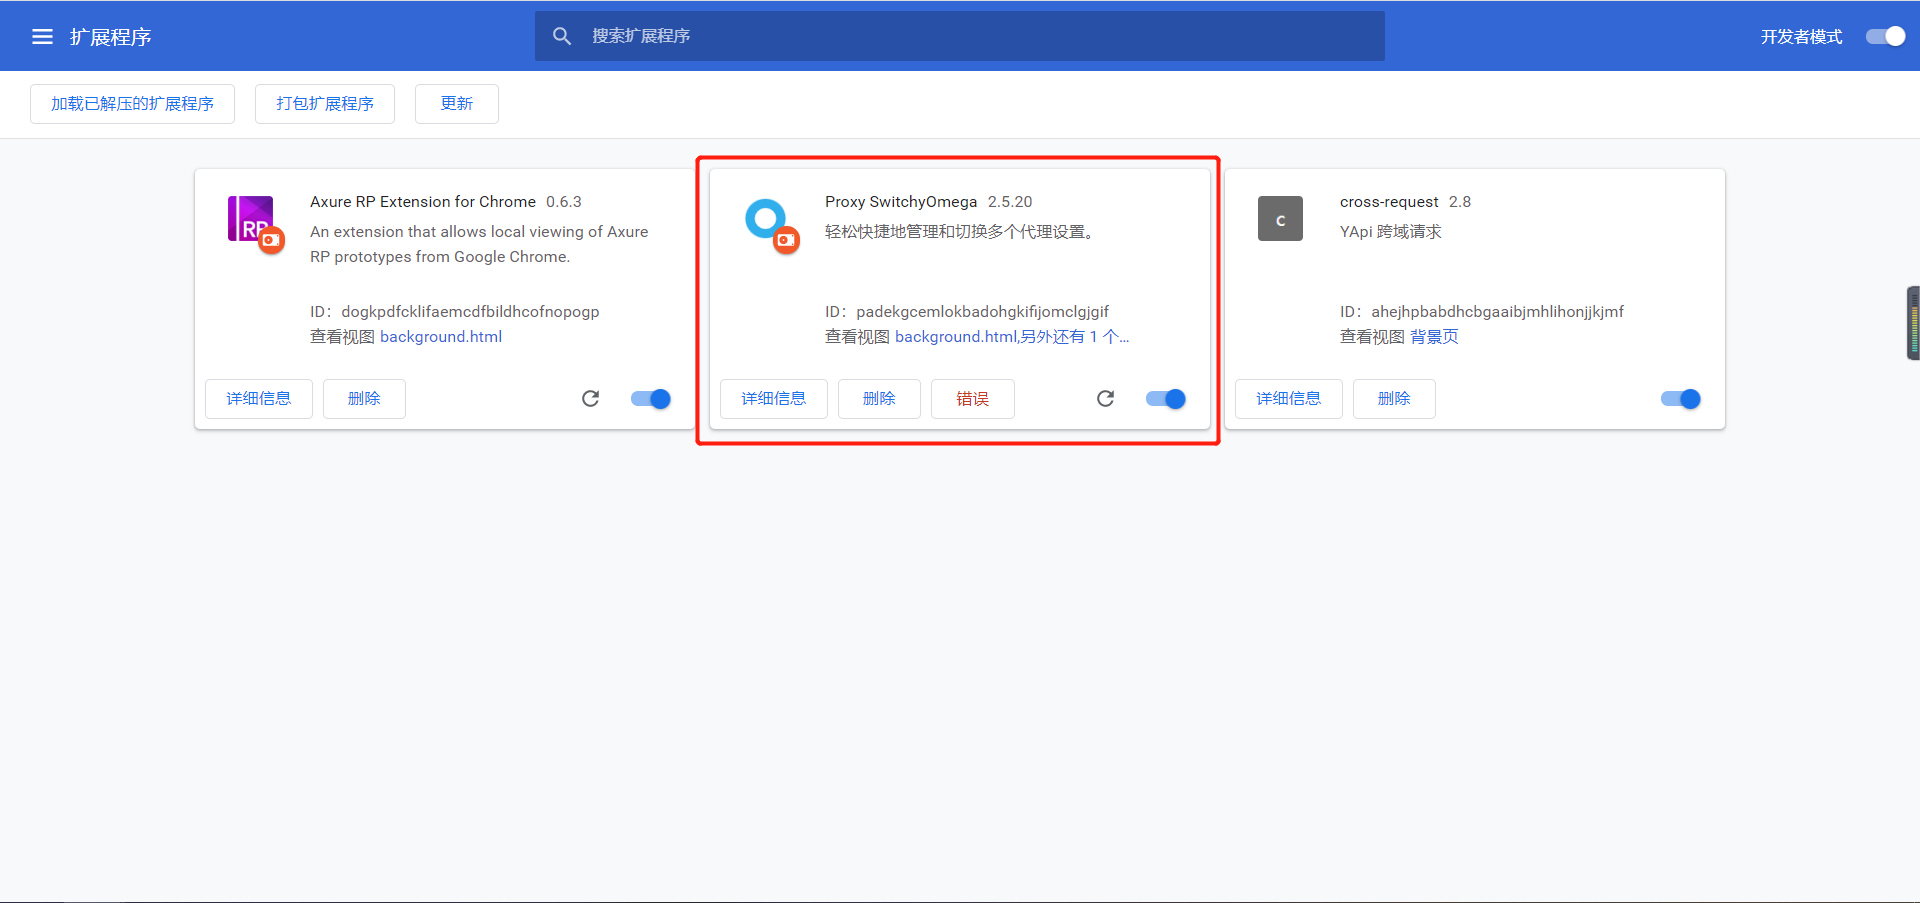This screenshot has width=1920, height=903.
Task: Click the search magnifier icon
Action: click(x=562, y=35)
